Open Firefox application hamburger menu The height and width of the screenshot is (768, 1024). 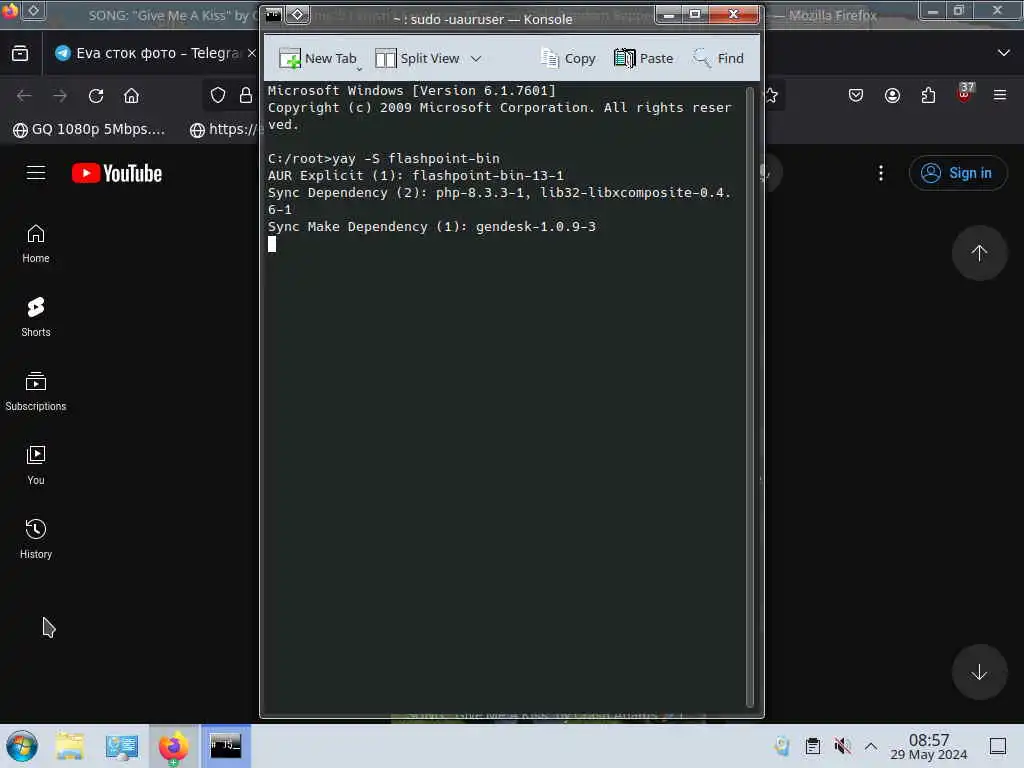click(1000, 96)
